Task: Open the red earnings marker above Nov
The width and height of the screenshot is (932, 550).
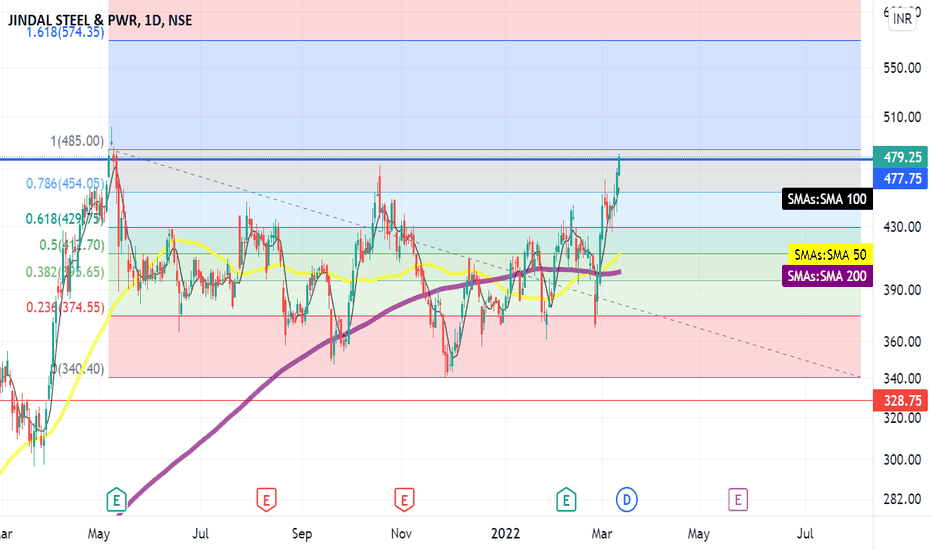Action: [x=404, y=499]
